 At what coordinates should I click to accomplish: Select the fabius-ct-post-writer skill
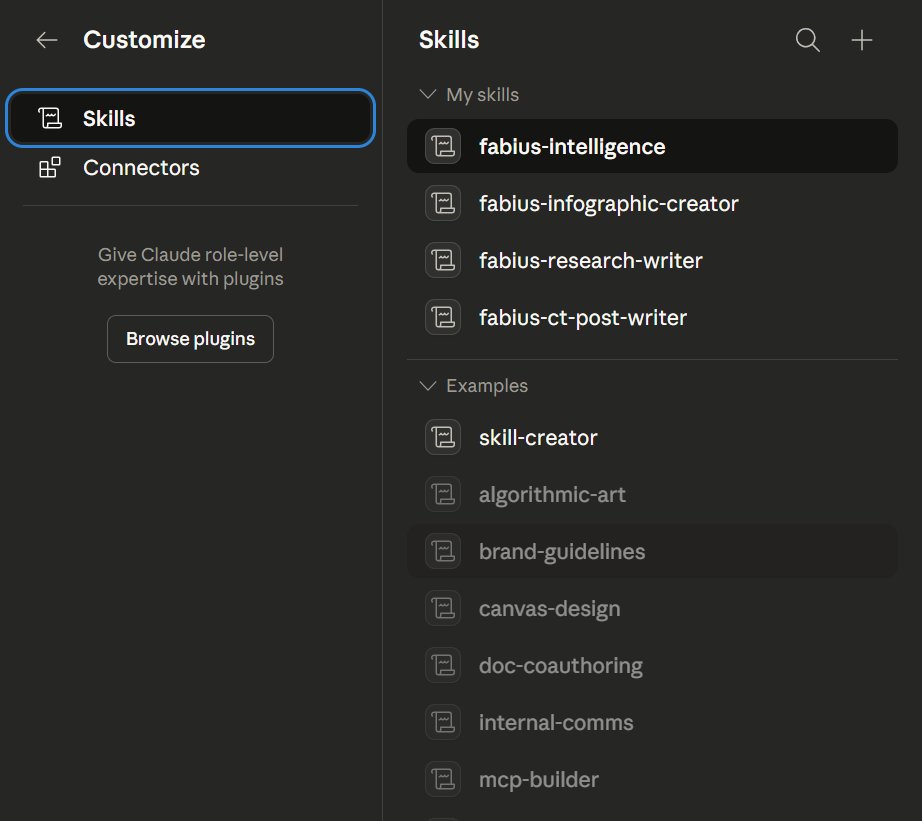pyautogui.click(x=583, y=318)
